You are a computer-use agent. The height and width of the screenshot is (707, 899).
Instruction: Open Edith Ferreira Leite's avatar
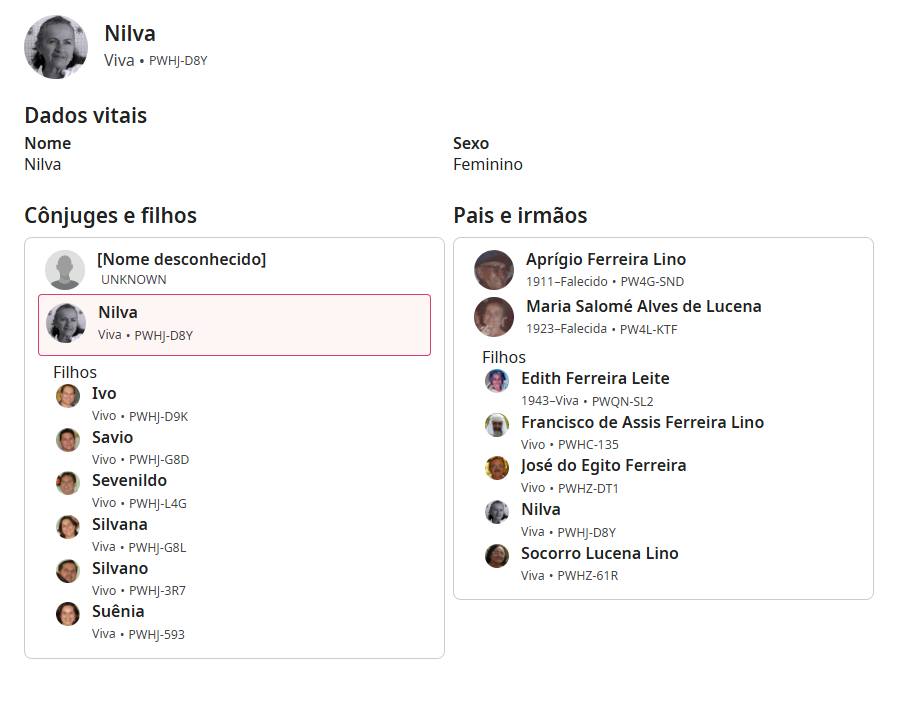[x=497, y=381]
